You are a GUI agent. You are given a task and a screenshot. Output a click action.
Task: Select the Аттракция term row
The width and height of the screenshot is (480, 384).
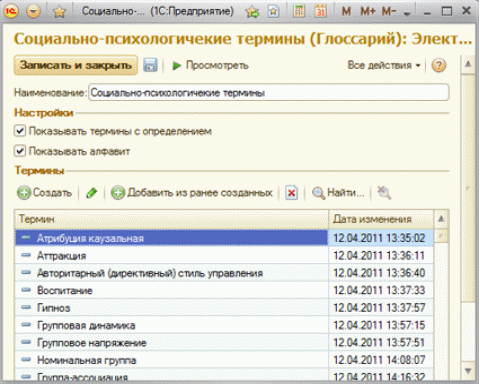point(171,256)
